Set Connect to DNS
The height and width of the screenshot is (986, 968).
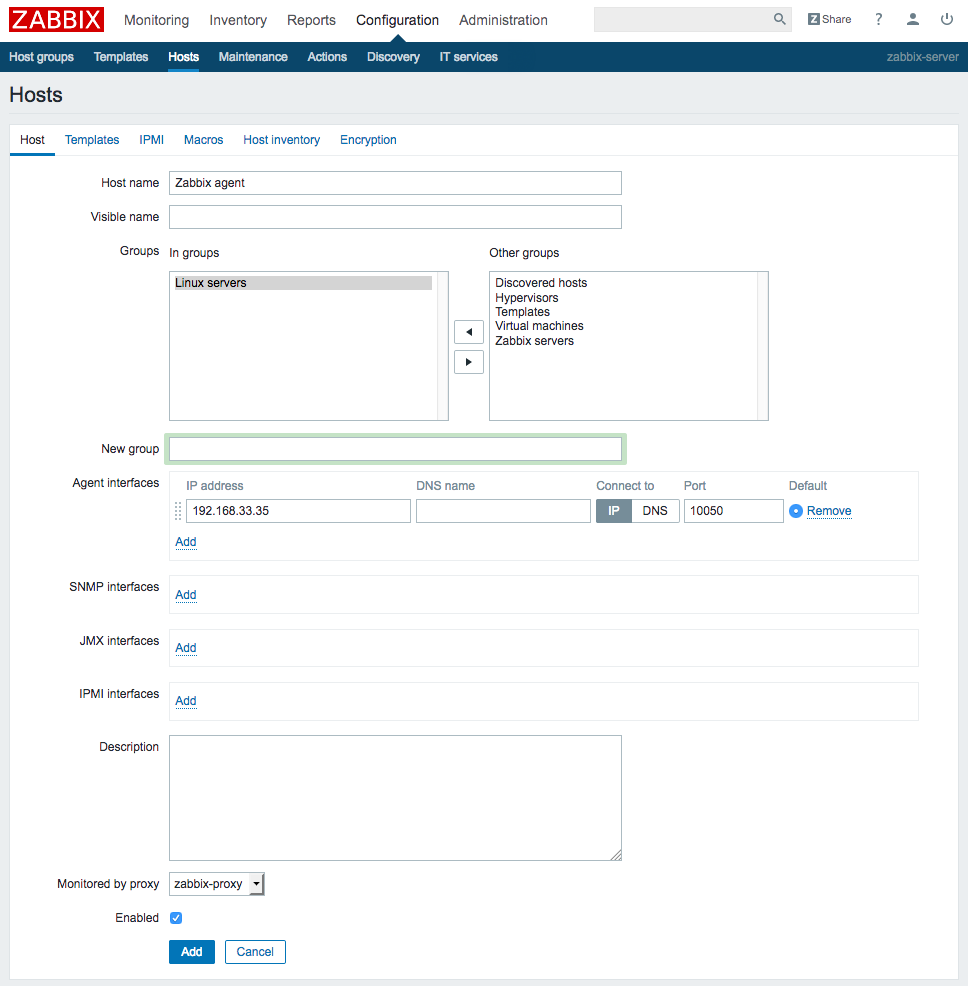(655, 511)
